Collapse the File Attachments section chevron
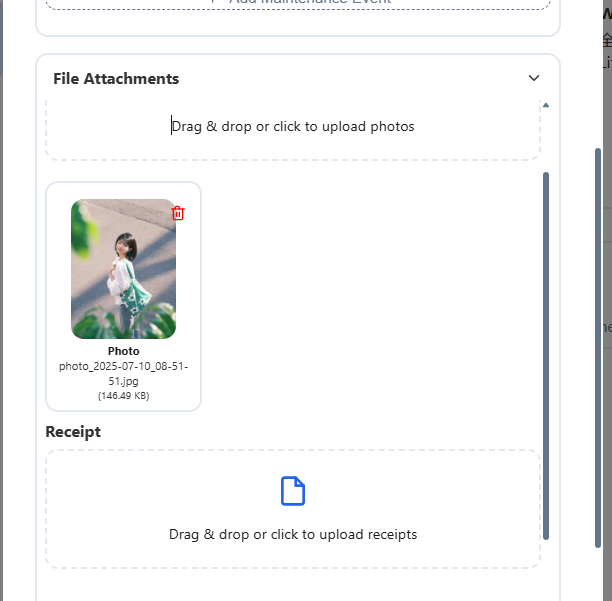Viewport: 612px width, 601px height. 534,78
